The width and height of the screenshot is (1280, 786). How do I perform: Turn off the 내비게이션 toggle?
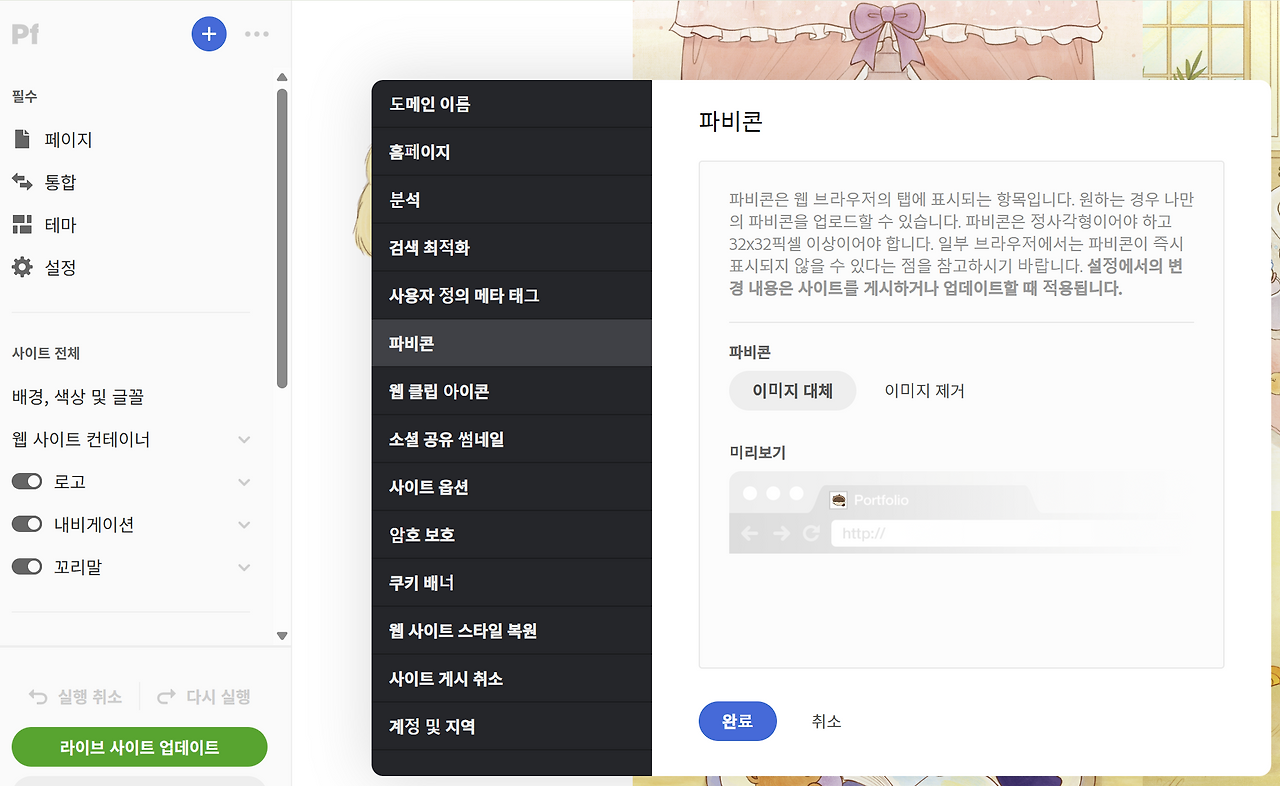click(26, 524)
